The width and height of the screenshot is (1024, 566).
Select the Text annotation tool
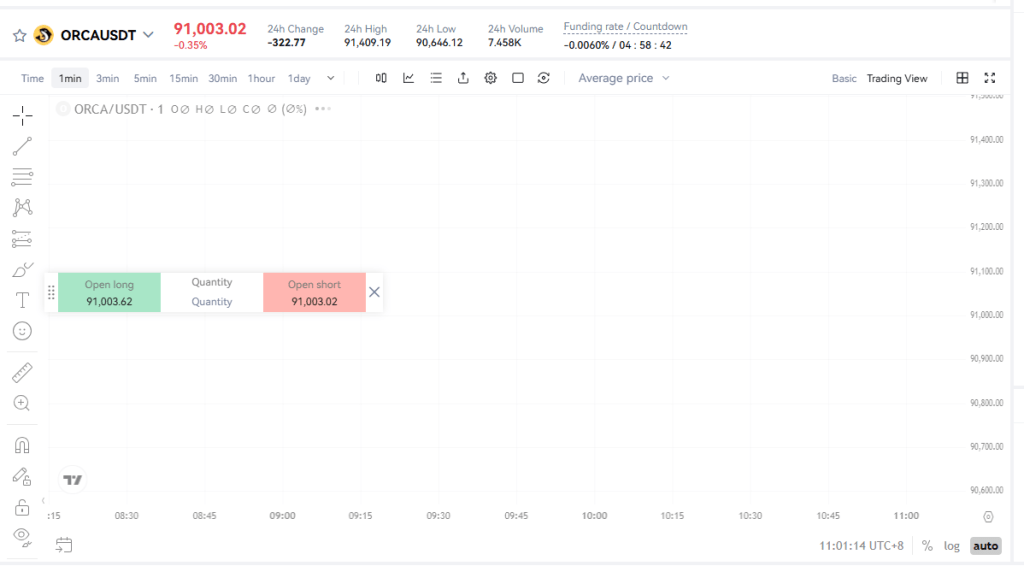[x=22, y=300]
